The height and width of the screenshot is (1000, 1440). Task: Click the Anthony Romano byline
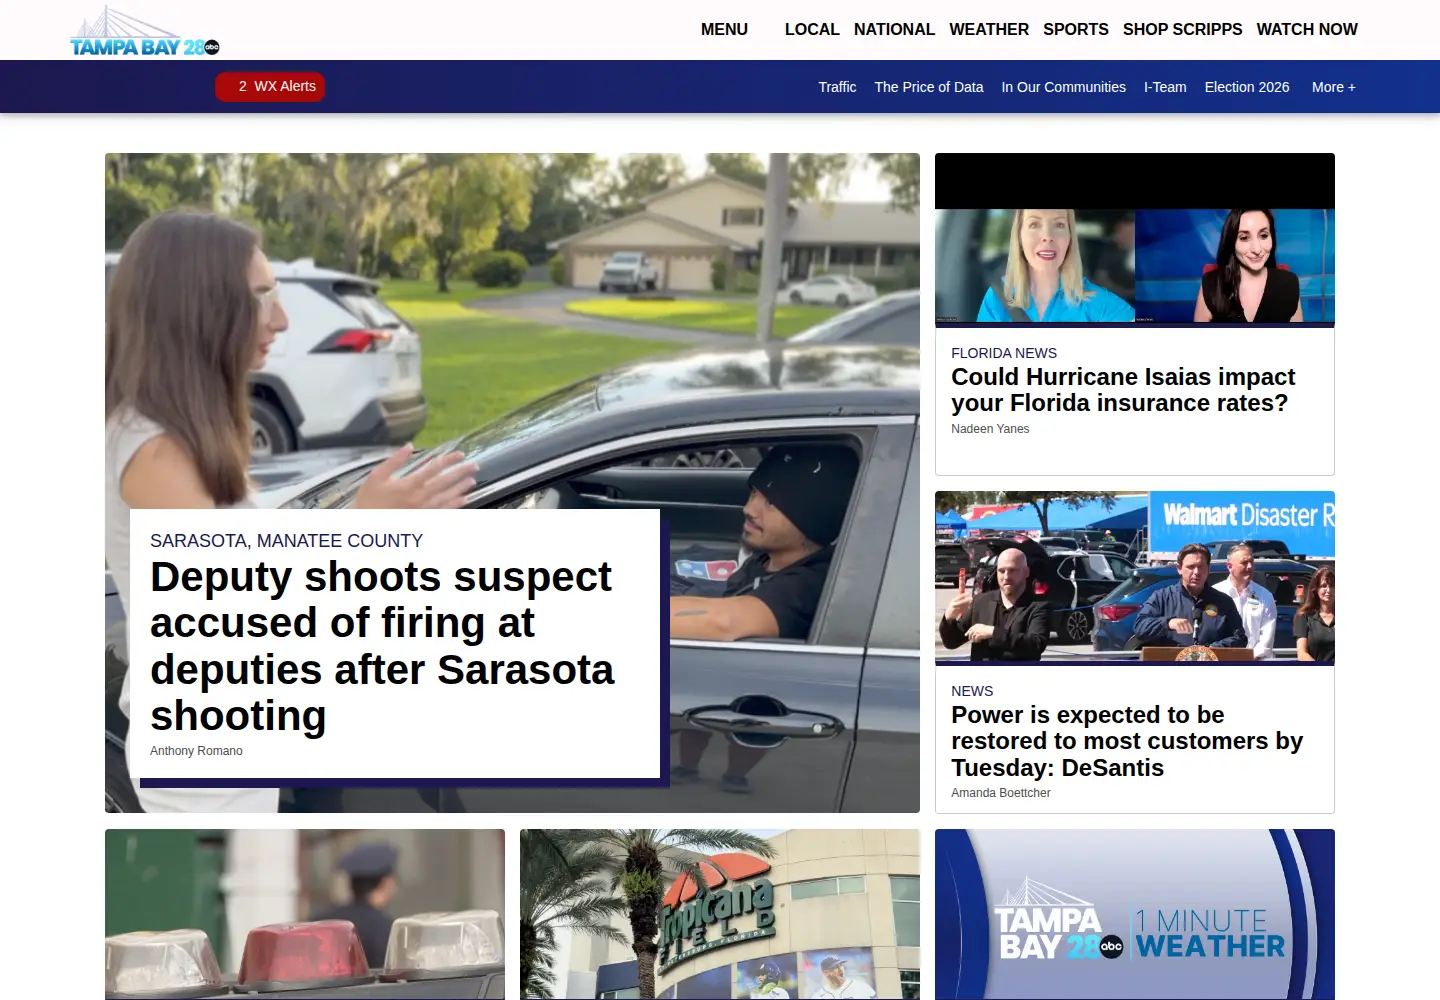coord(196,751)
